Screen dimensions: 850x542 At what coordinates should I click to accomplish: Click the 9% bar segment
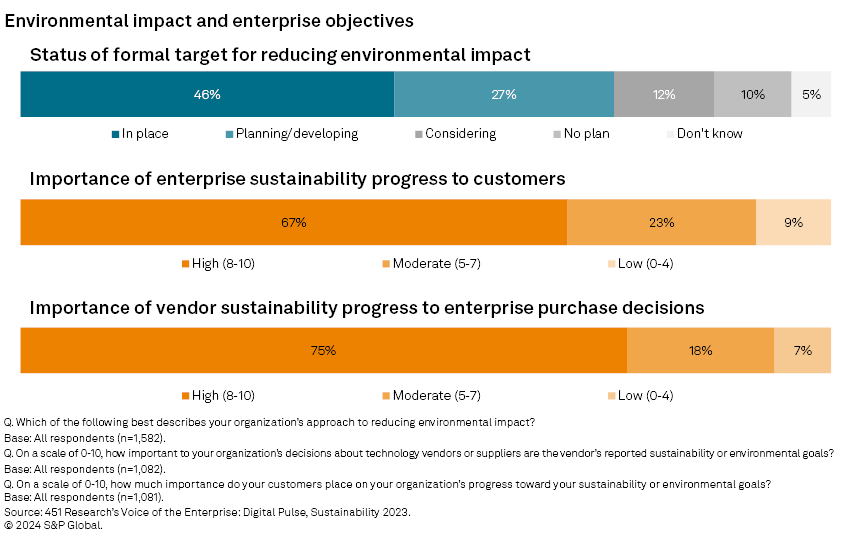(x=793, y=223)
